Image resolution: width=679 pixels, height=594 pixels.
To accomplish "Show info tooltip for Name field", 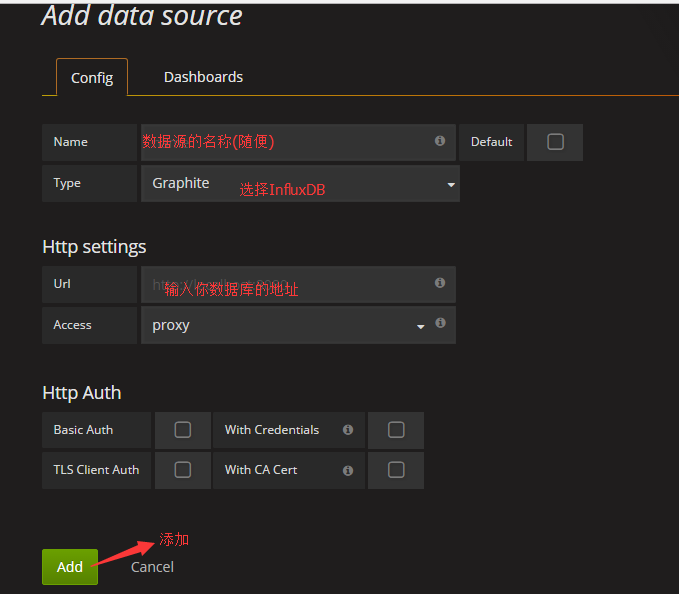I will point(440,141).
